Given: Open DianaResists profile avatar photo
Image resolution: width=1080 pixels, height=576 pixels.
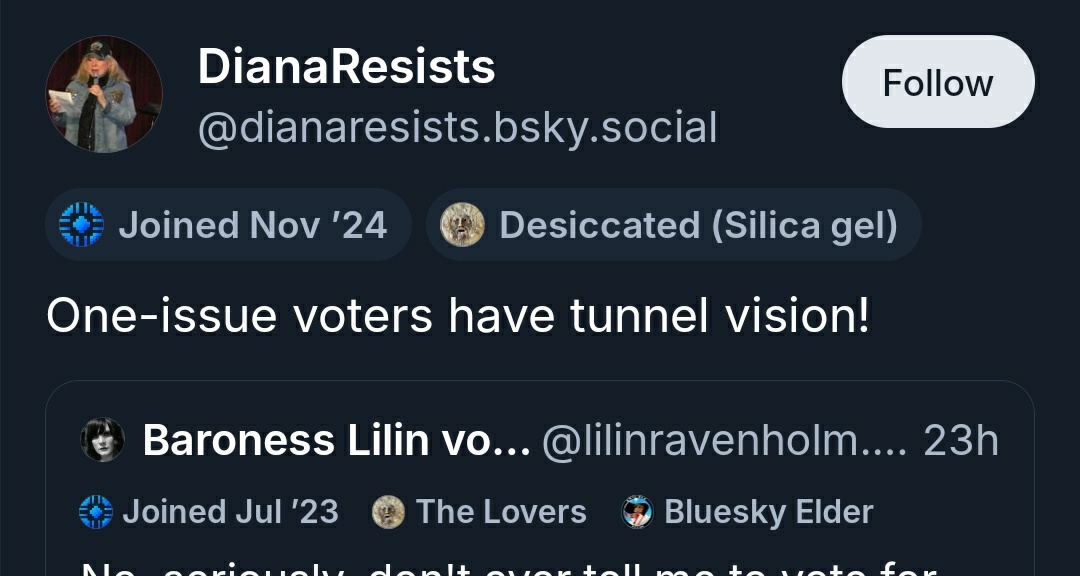Looking at the screenshot, I should tap(104, 94).
